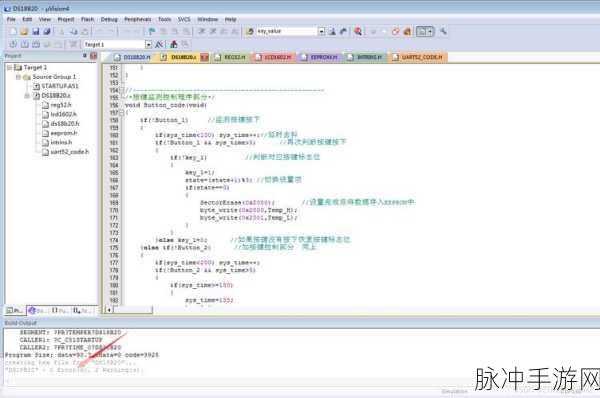Close the Project panel
Viewport: 600px width, 398px height.
click(x=93, y=56)
